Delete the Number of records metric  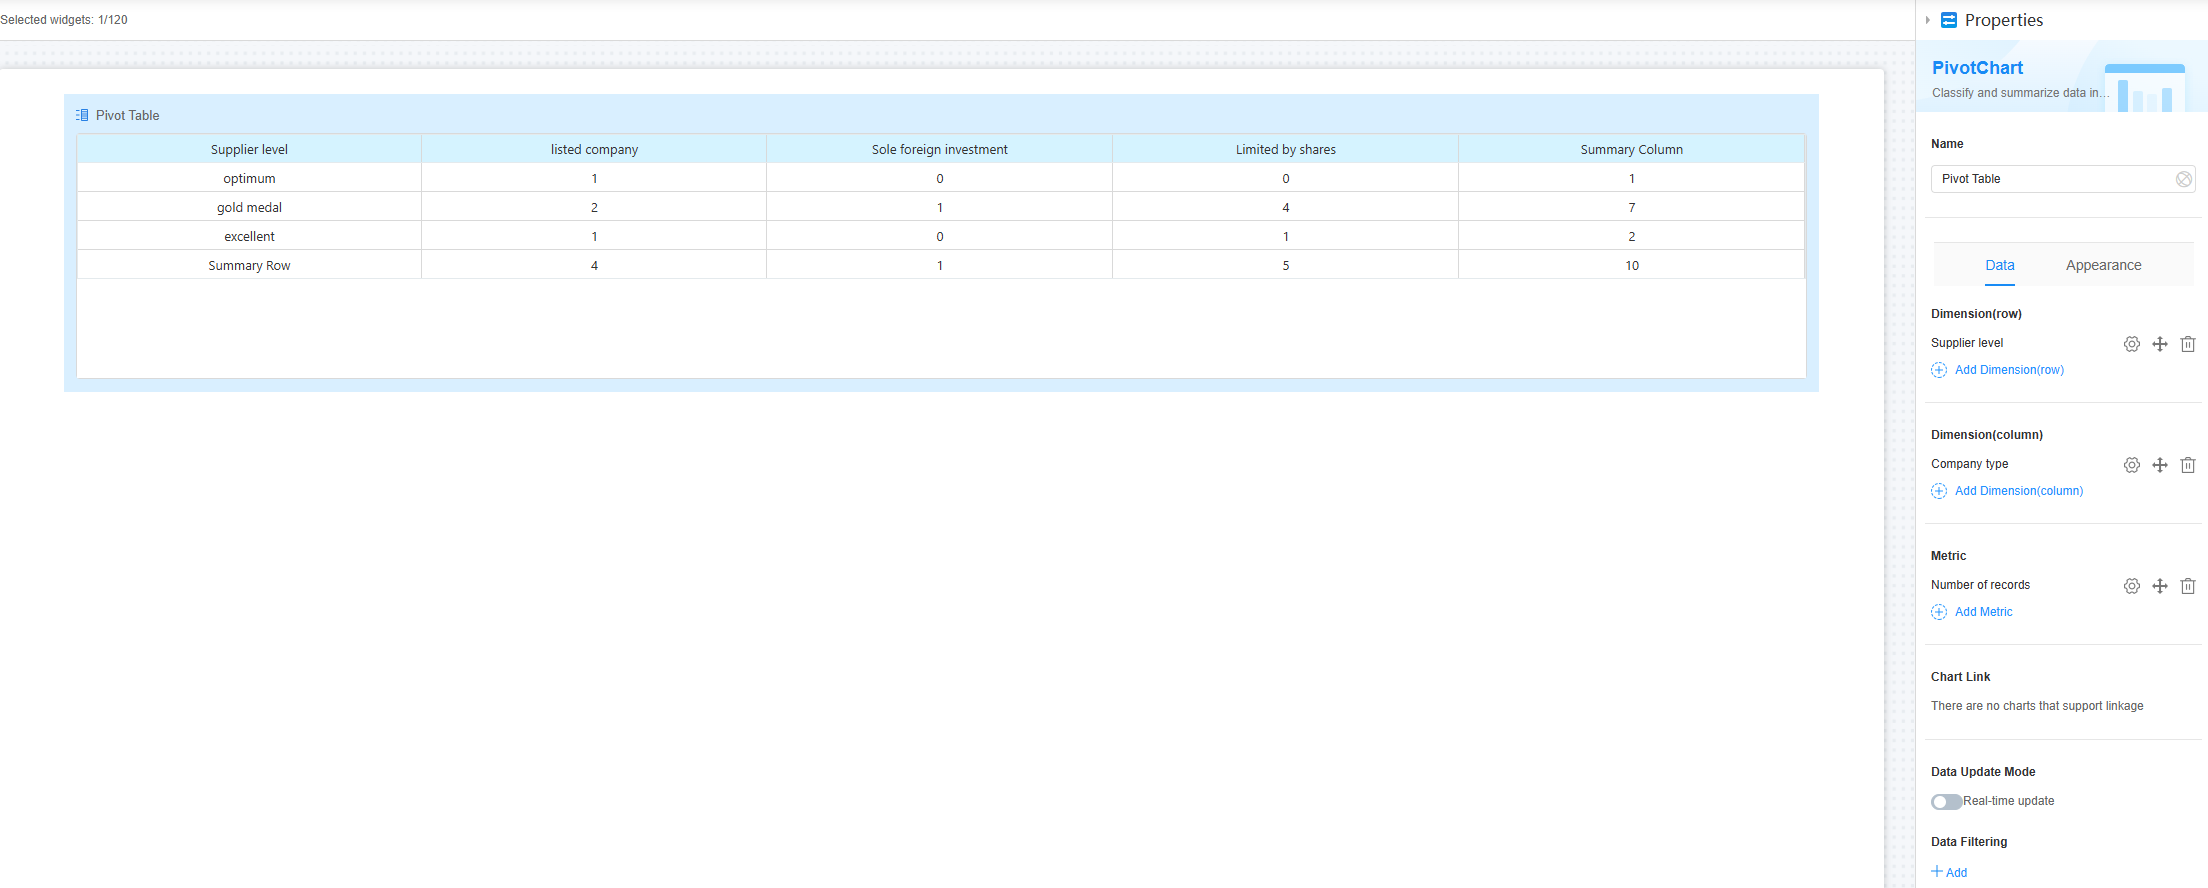click(x=2188, y=586)
